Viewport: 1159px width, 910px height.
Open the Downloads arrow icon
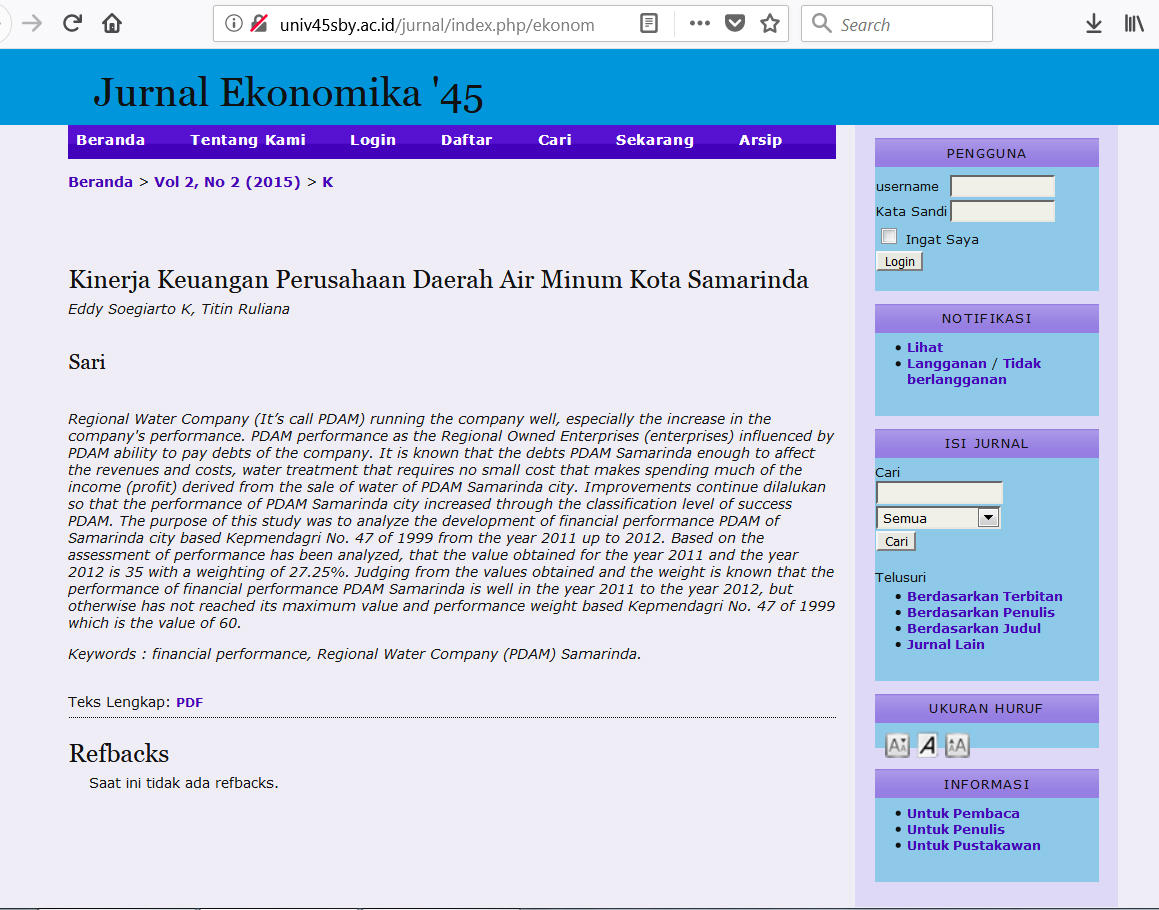click(1094, 24)
